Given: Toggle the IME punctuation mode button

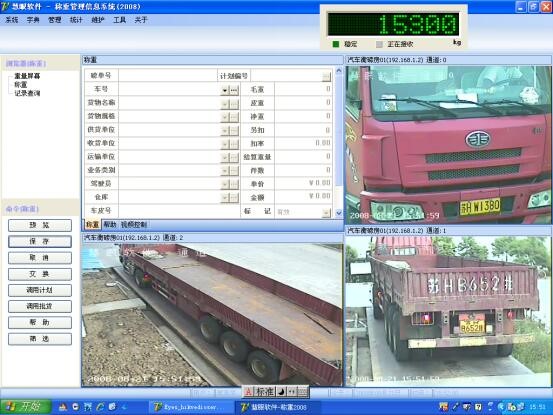Looking at the screenshot, I should [293, 391].
